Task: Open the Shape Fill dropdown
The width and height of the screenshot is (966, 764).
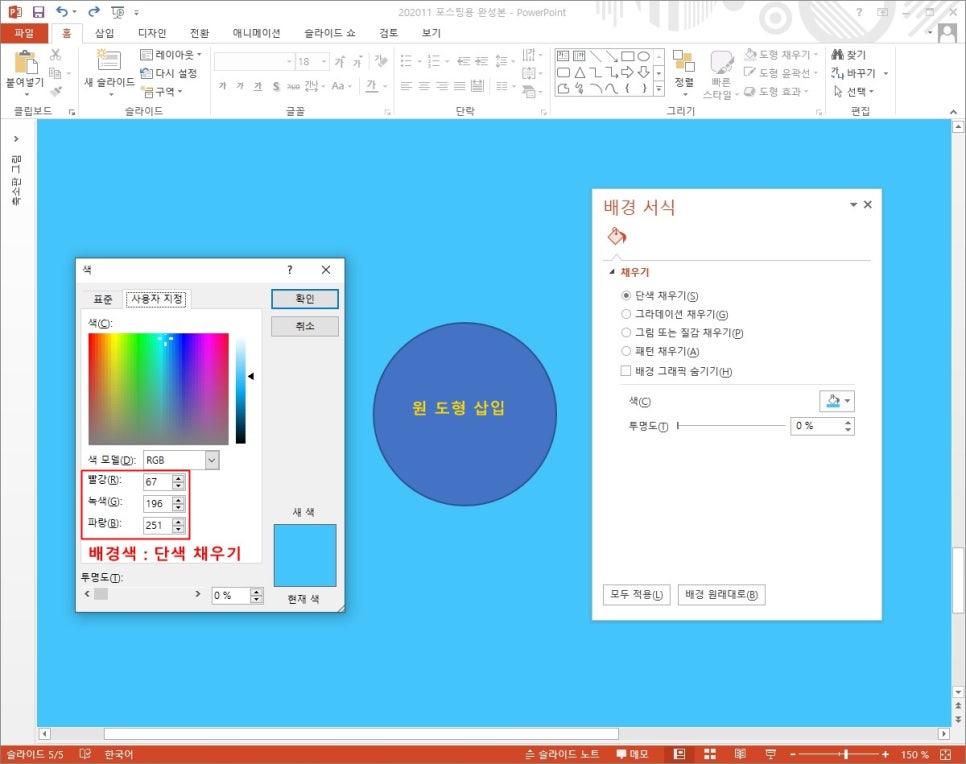Action: click(782, 55)
